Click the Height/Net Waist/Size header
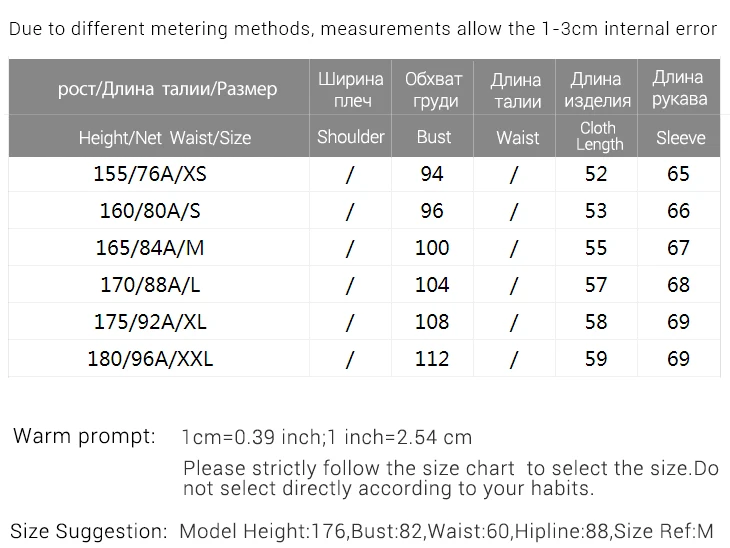This screenshot has width=730, height=548. click(x=164, y=137)
